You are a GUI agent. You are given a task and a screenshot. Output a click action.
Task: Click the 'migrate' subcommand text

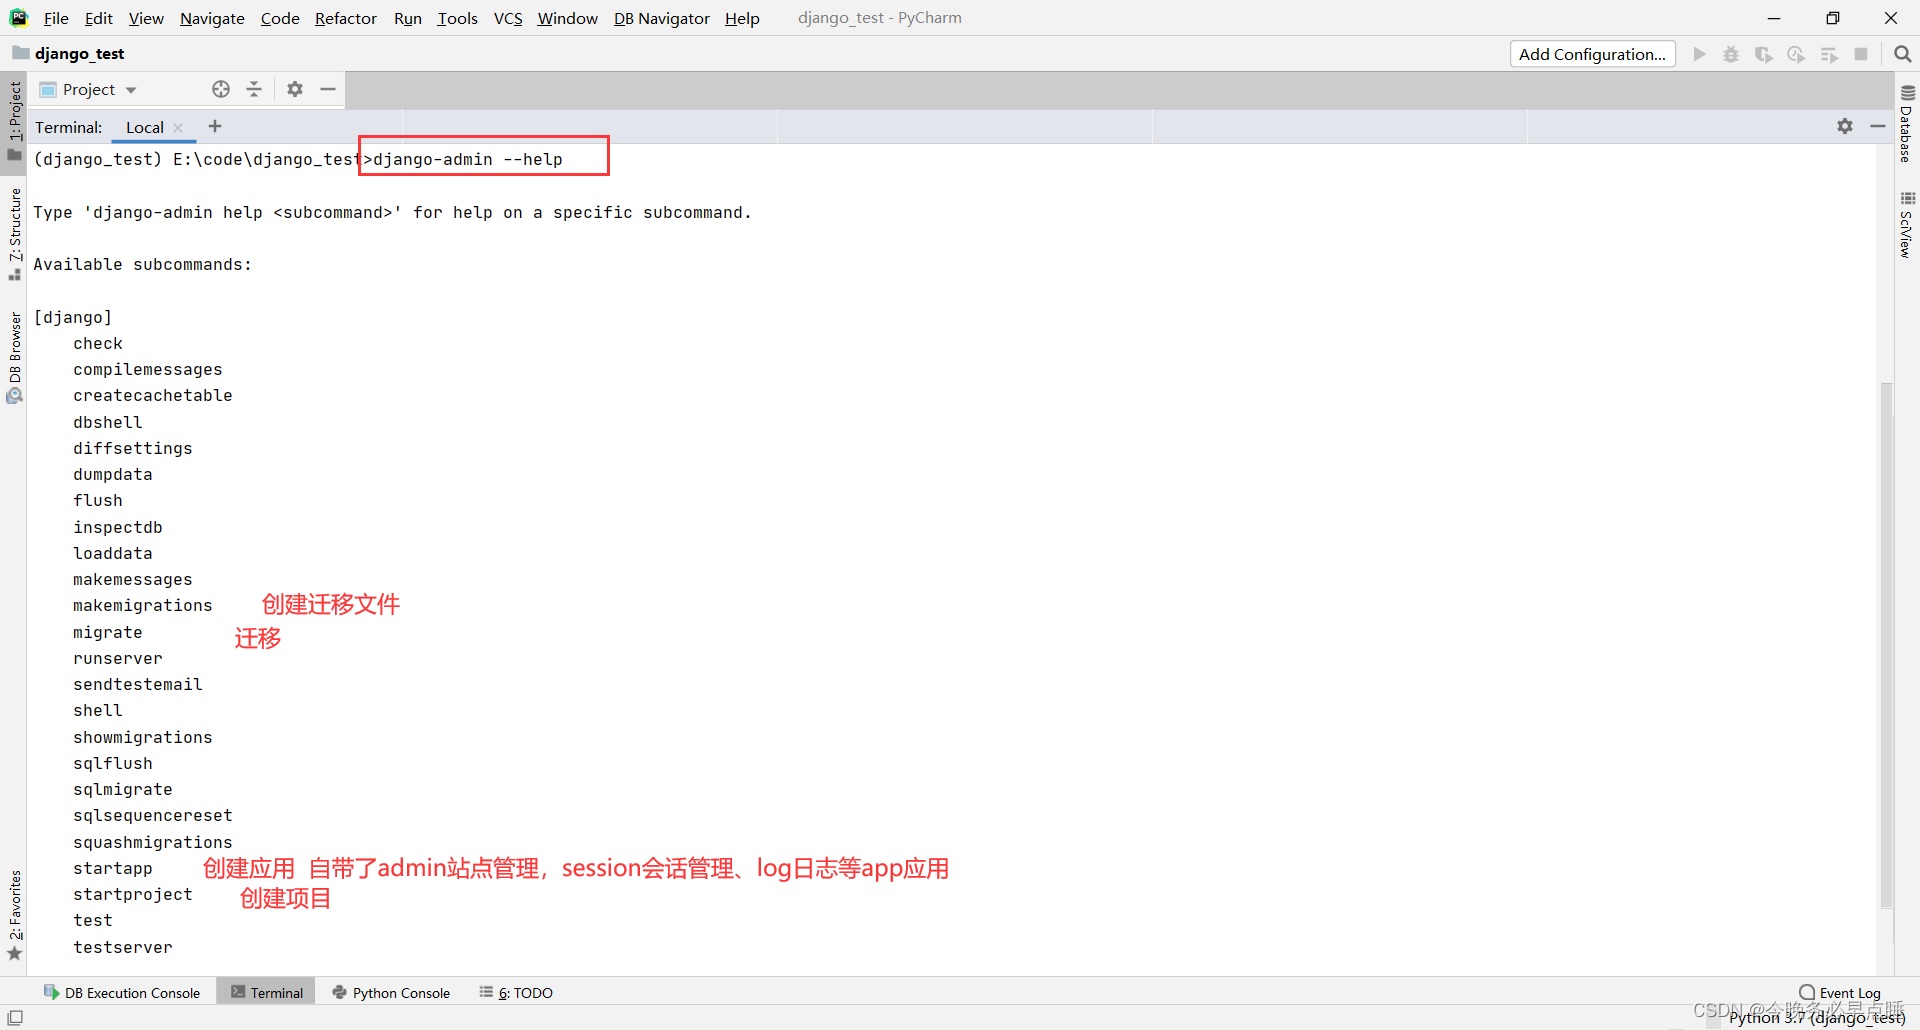(x=107, y=632)
